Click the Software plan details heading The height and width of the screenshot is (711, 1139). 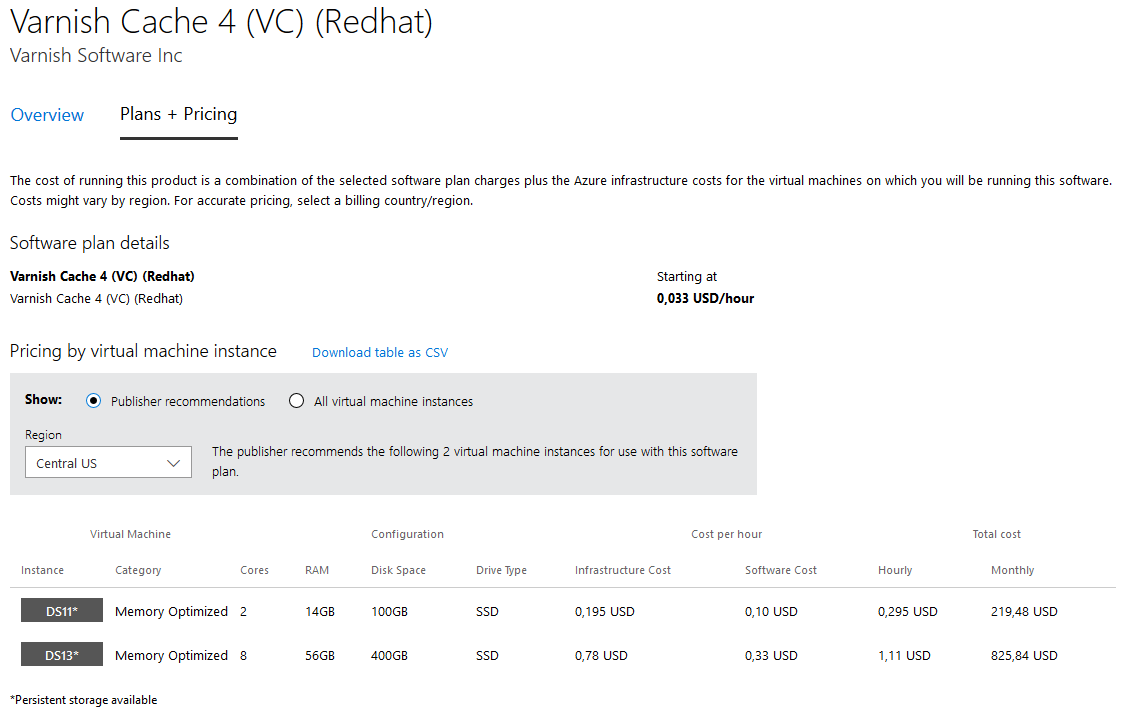pos(89,243)
